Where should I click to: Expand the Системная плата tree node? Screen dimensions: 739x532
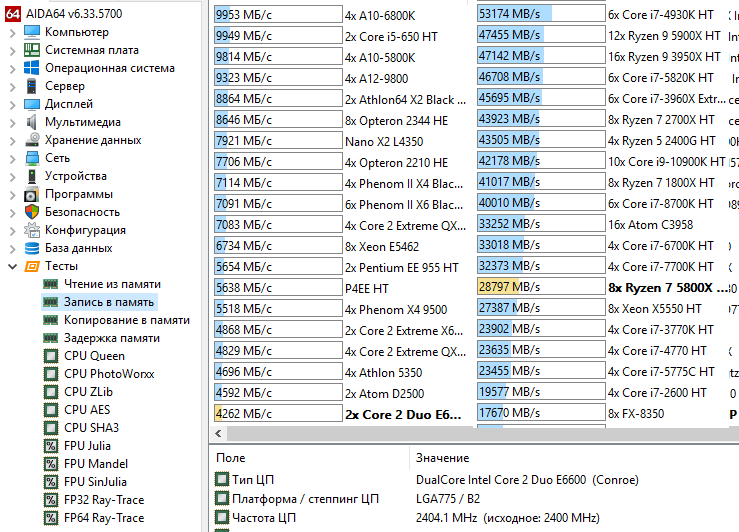point(13,50)
